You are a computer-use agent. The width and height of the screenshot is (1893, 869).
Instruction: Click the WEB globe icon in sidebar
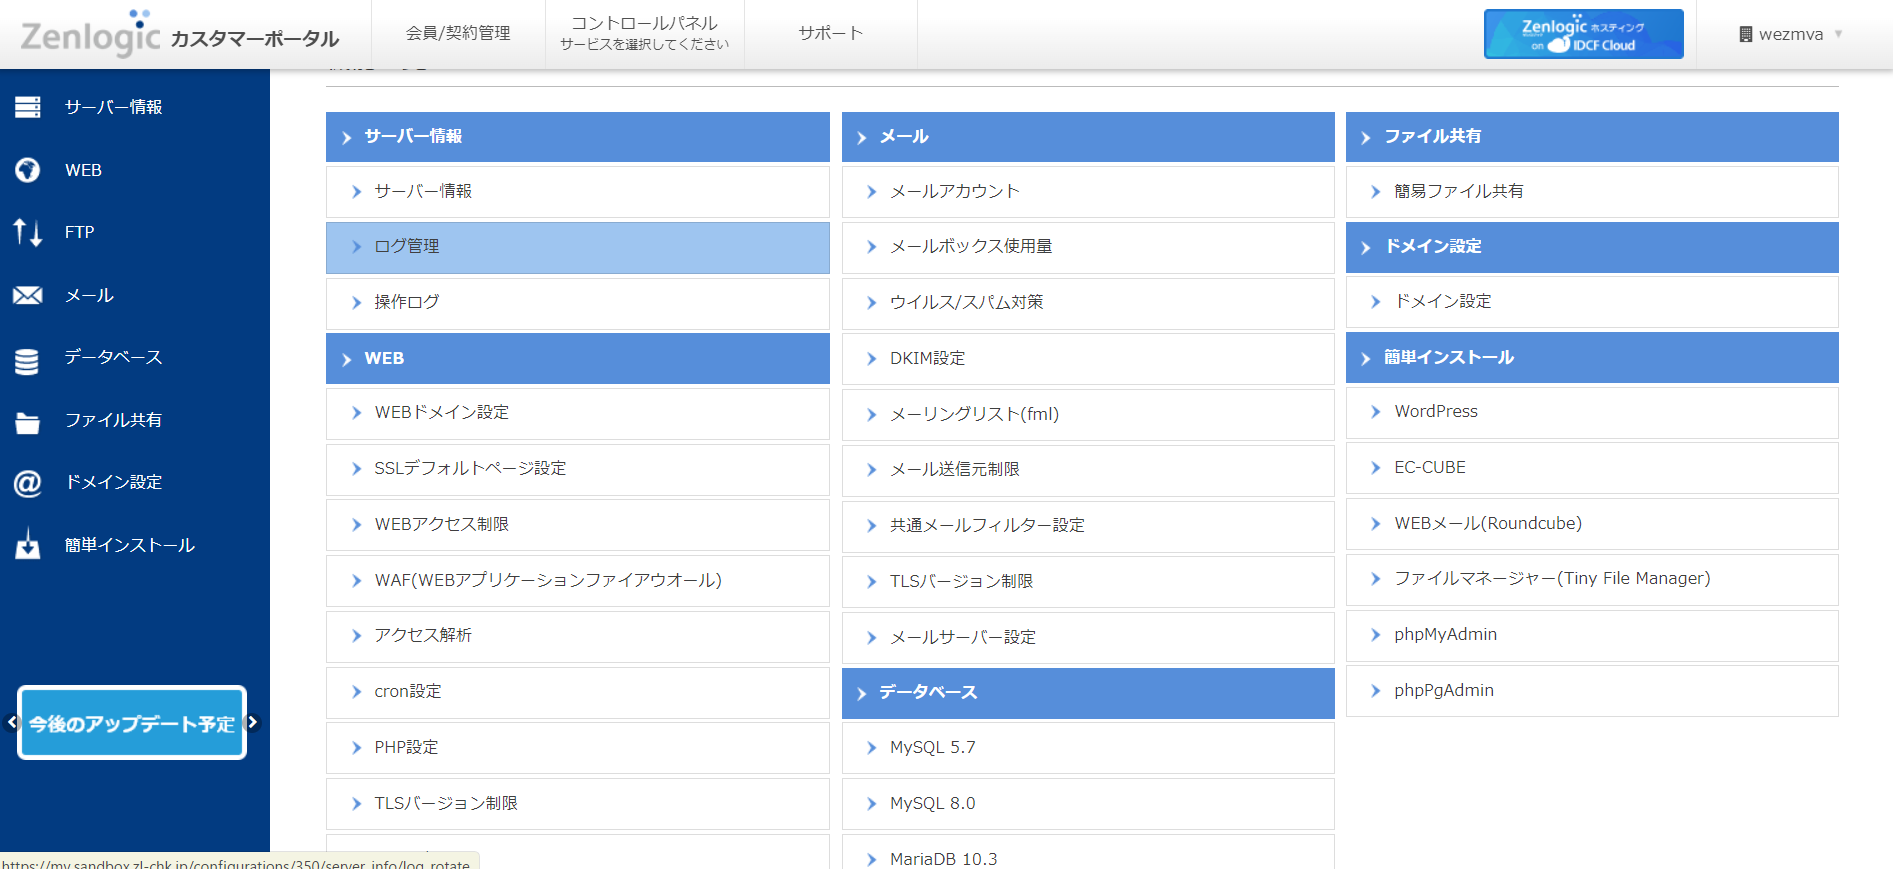click(28, 170)
